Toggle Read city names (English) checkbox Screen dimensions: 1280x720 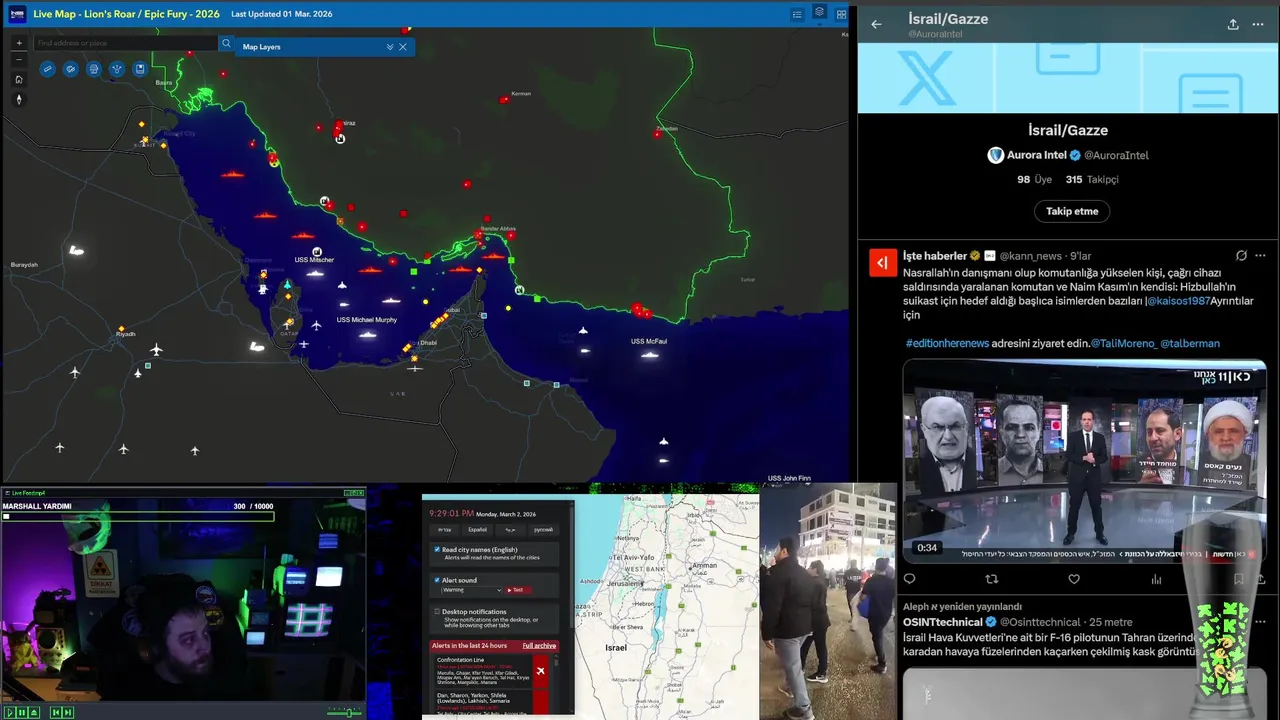tap(437, 550)
